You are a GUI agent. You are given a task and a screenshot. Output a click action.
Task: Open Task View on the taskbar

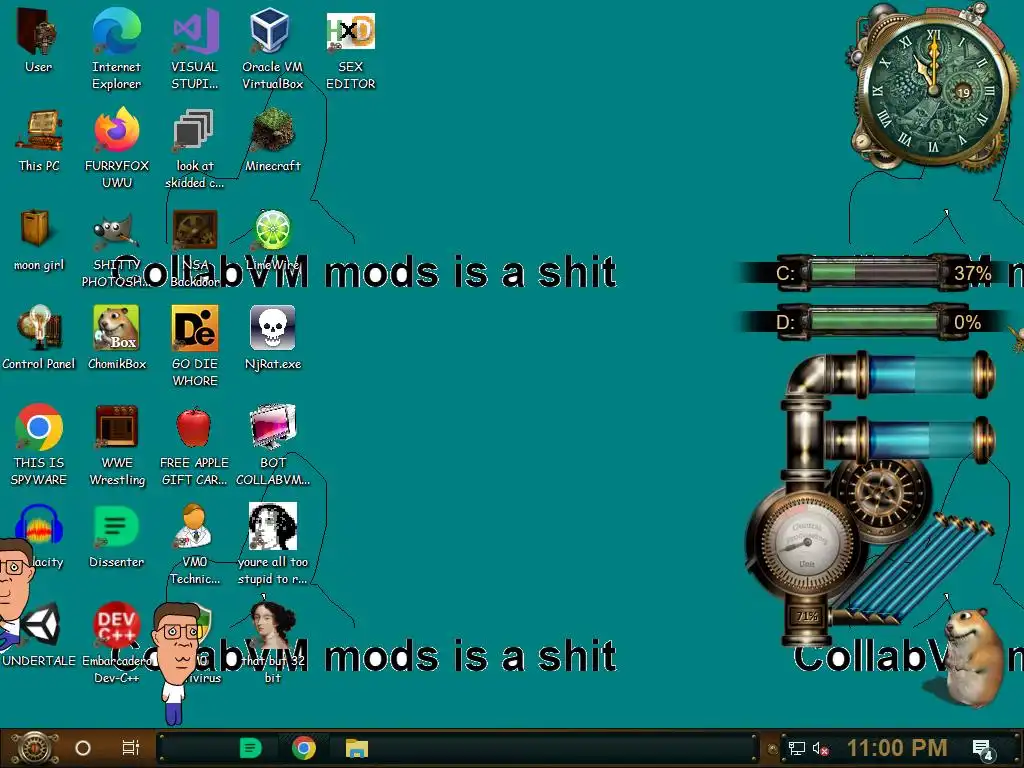coord(131,748)
